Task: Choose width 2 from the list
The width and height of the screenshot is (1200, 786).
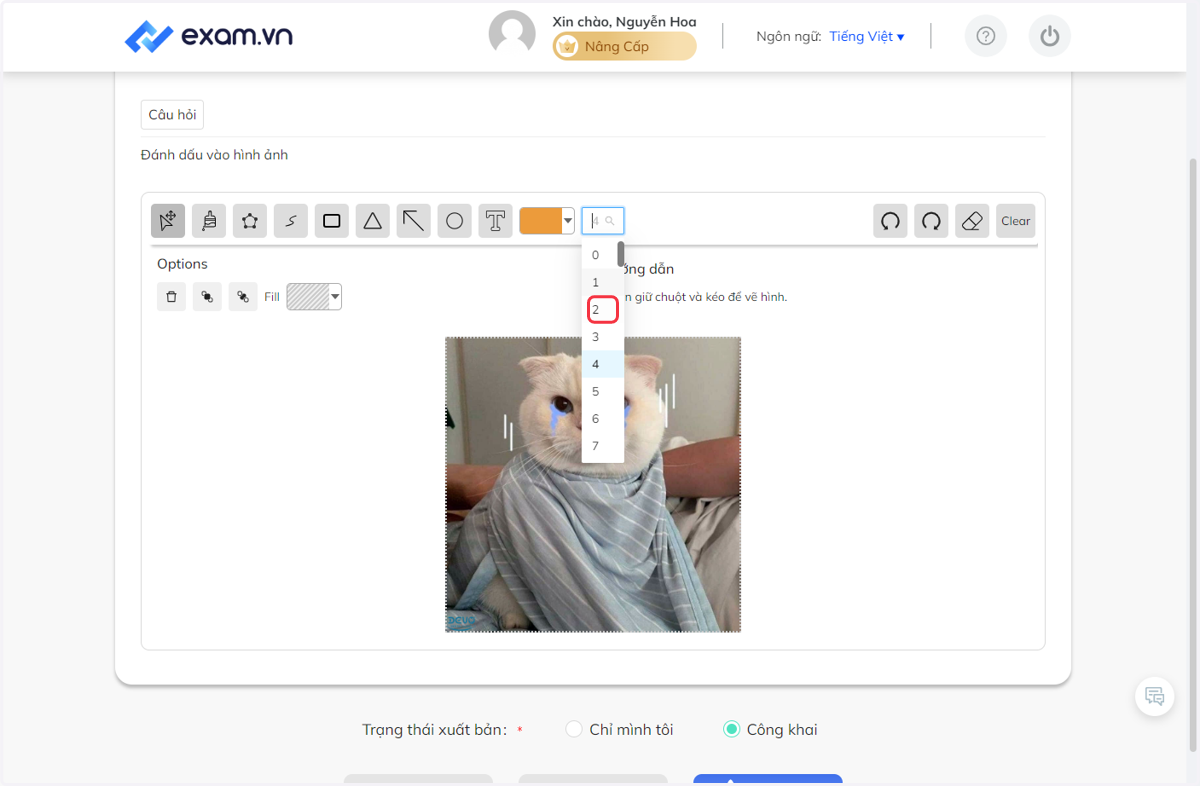Action: pos(603,310)
